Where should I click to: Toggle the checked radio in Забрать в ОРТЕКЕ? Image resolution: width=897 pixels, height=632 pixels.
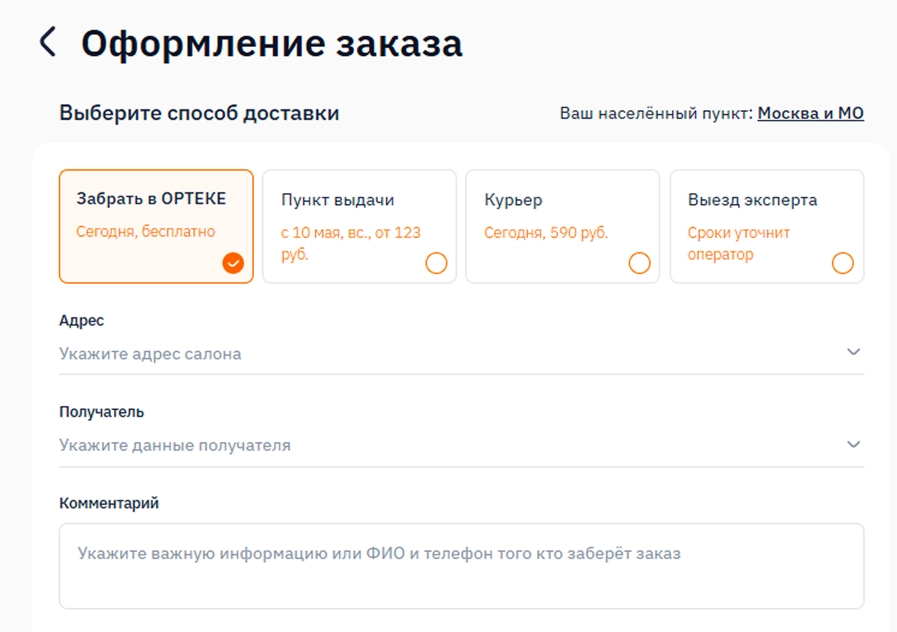click(x=233, y=263)
